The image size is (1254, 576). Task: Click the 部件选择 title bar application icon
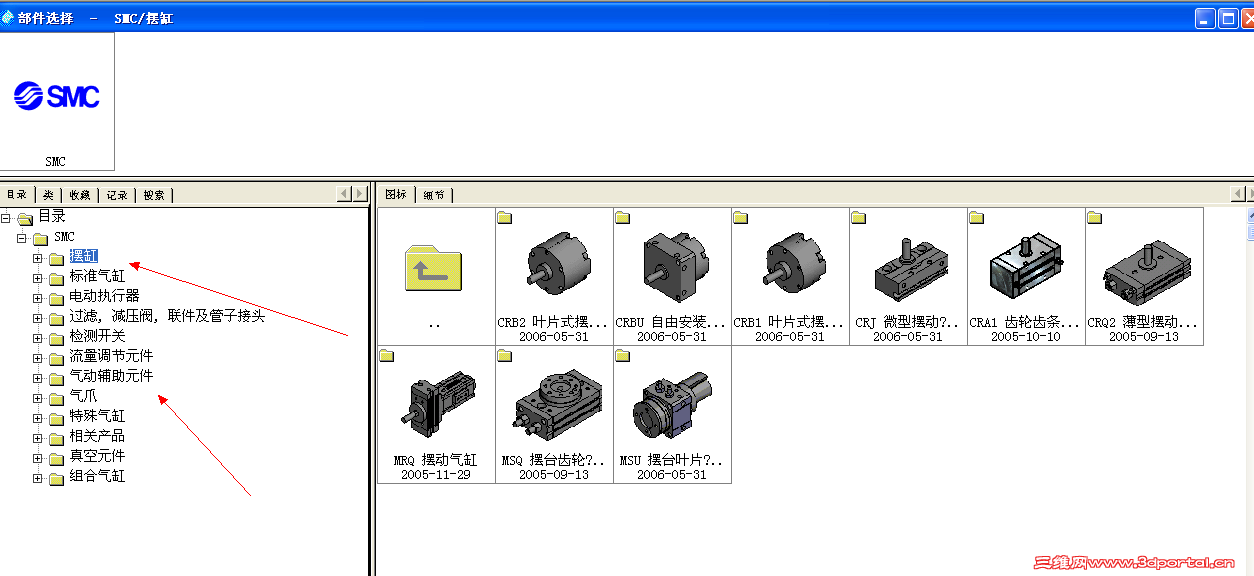coord(8,16)
